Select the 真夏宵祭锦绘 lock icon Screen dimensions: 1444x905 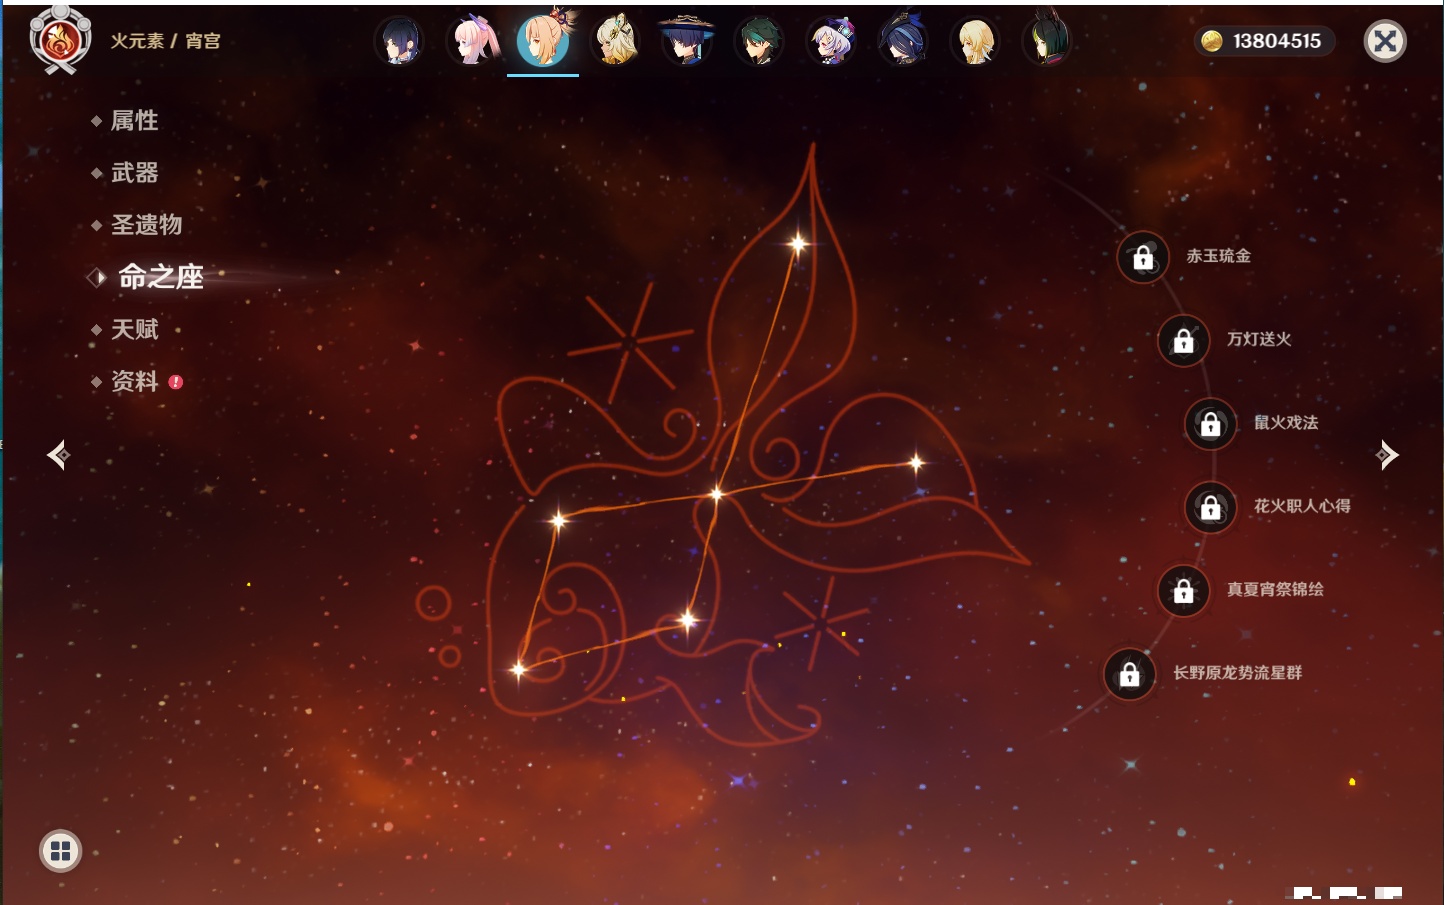pos(1184,591)
